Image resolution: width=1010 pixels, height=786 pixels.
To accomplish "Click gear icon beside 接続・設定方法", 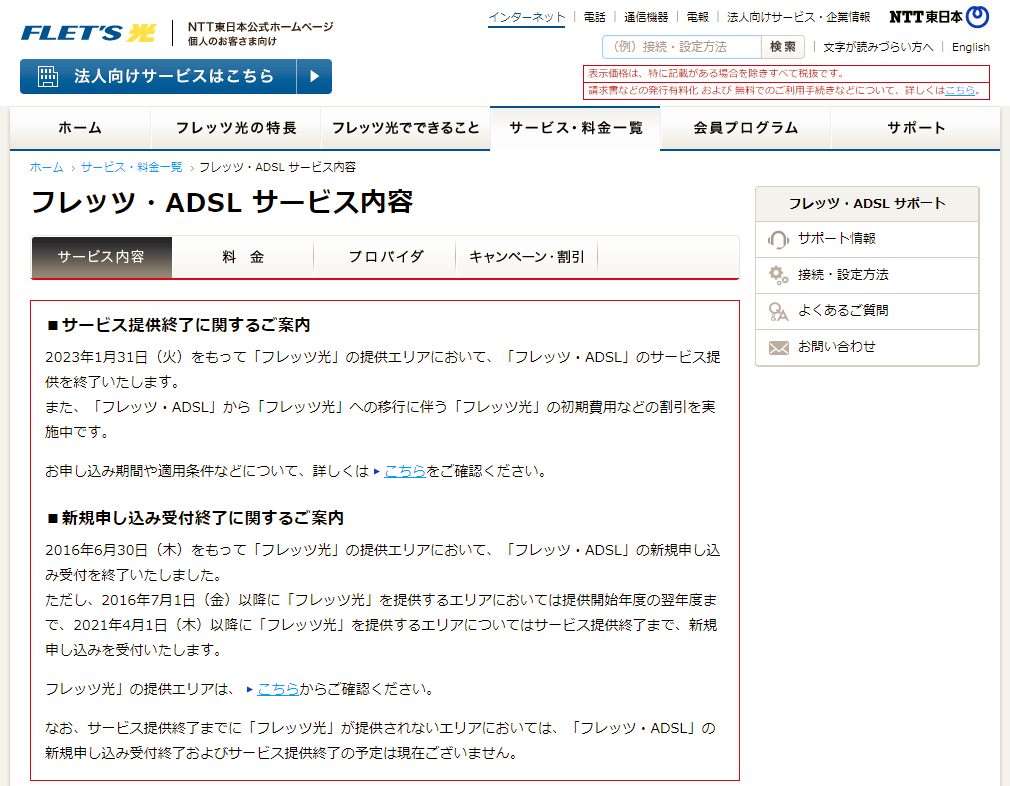I will tap(778, 275).
